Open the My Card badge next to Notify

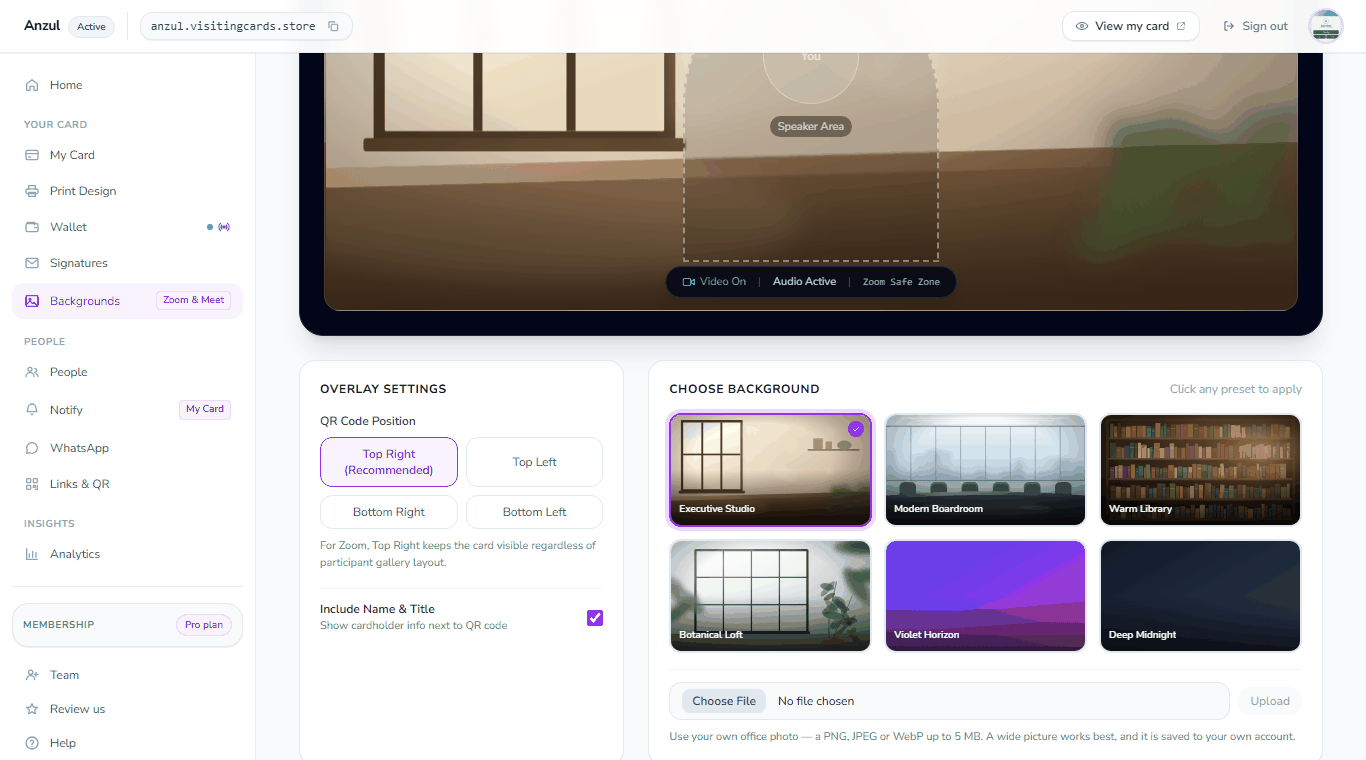pyautogui.click(x=205, y=409)
